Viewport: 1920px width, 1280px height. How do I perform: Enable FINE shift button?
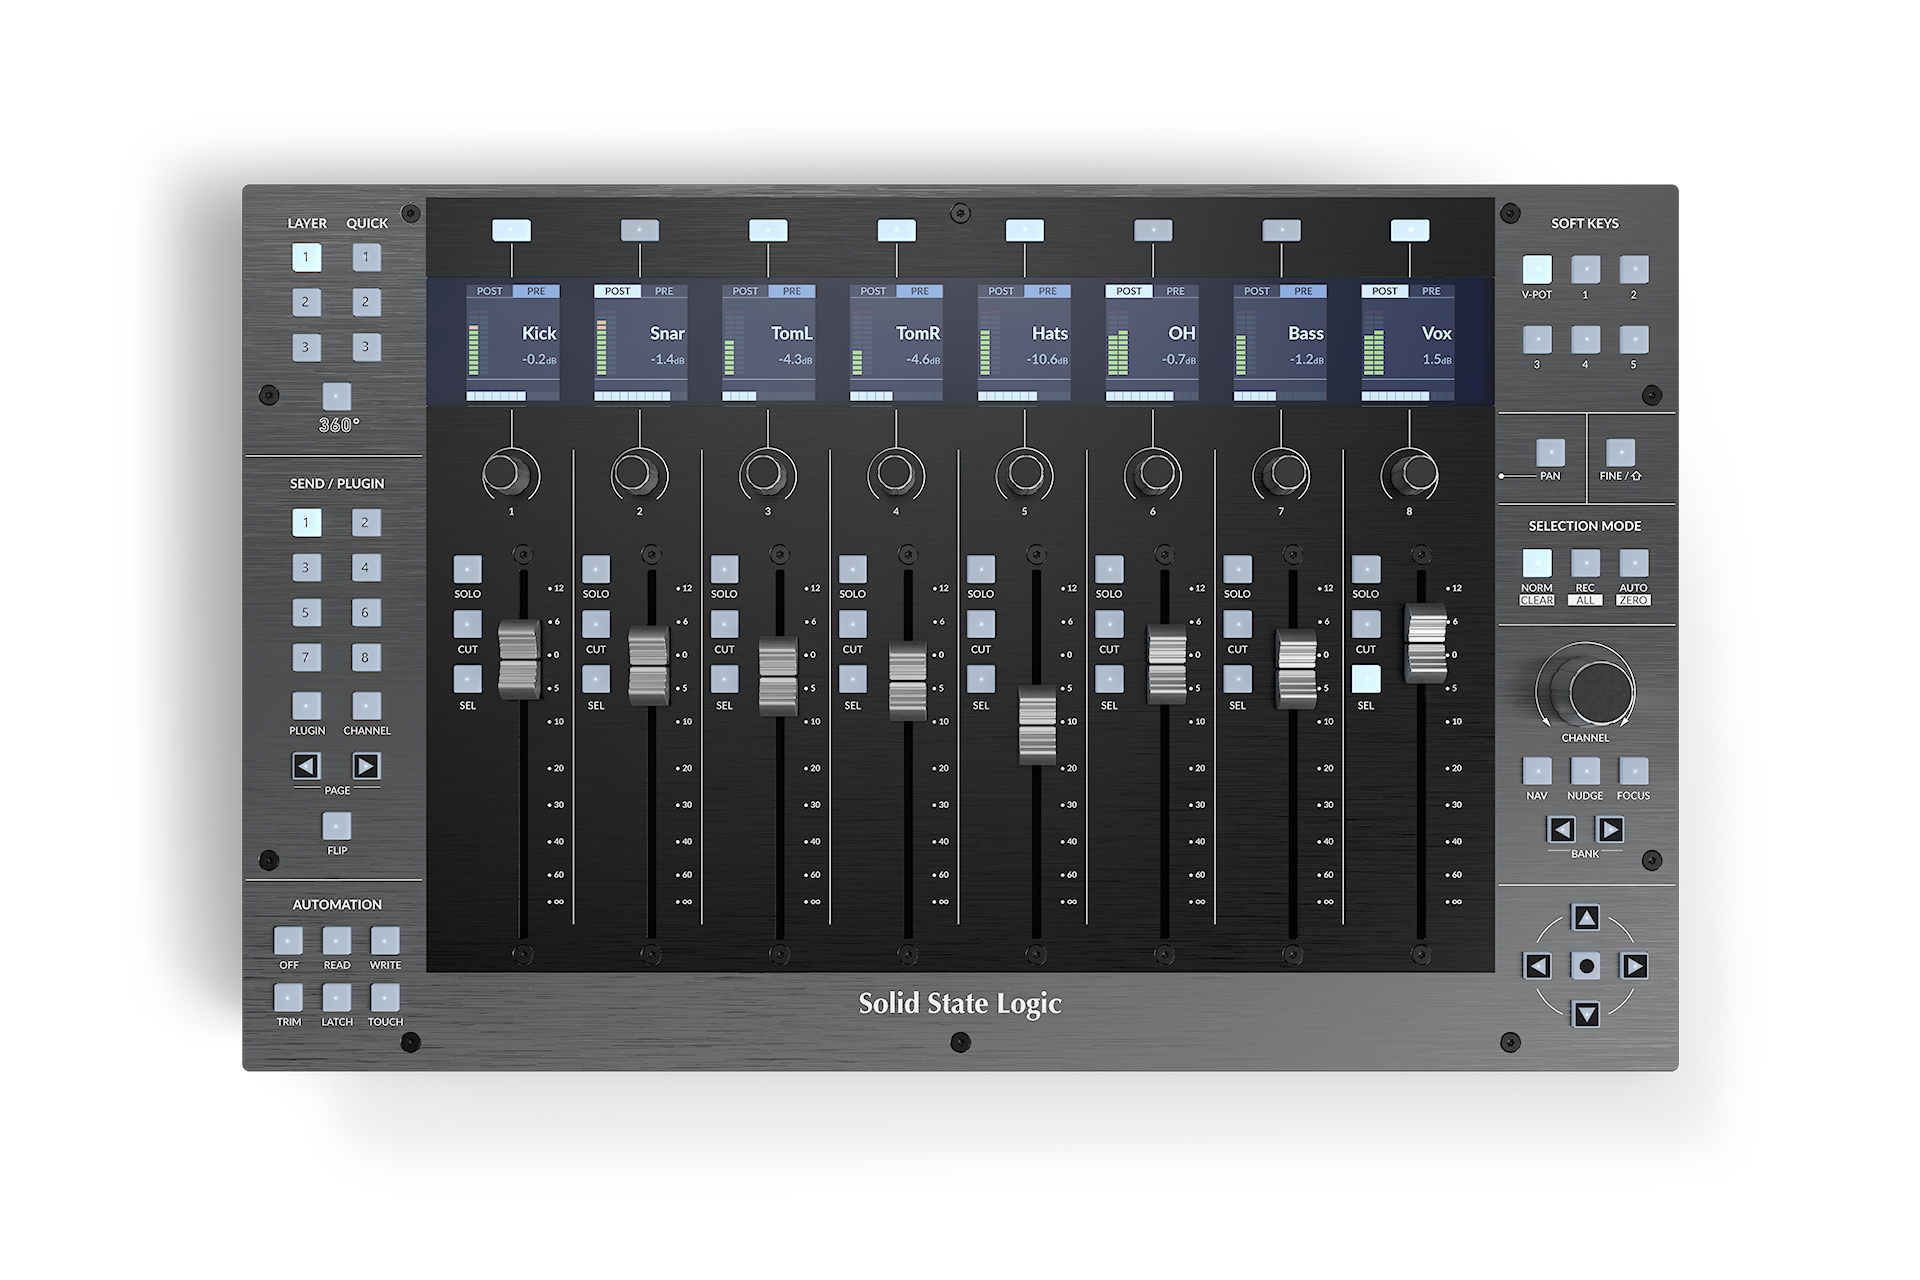pyautogui.click(x=1620, y=452)
